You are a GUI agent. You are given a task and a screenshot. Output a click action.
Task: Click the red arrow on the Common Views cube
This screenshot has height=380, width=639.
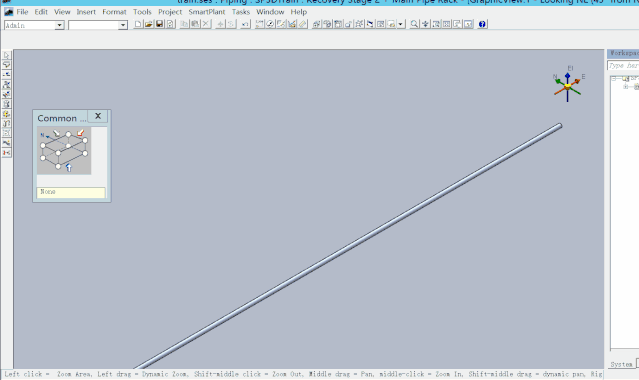point(80,133)
